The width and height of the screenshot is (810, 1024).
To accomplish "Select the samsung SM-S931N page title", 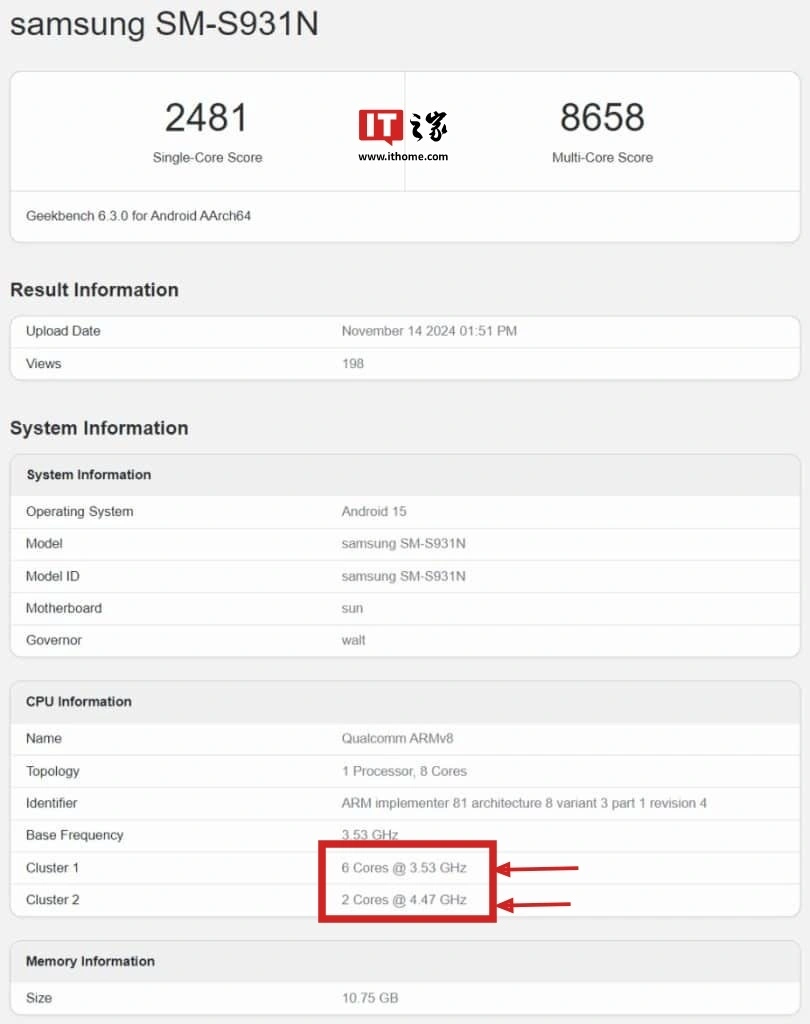I will 164,23.
